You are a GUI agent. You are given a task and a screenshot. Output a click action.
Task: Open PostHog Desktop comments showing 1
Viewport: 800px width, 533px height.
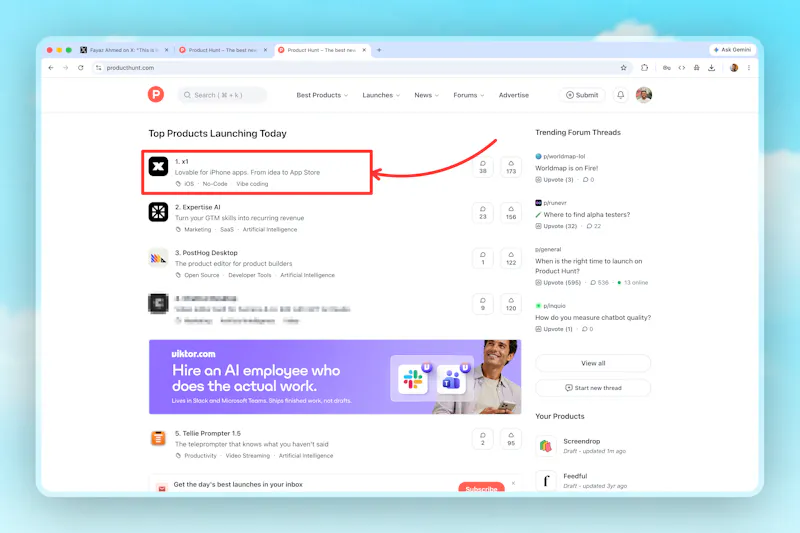[x=483, y=259]
